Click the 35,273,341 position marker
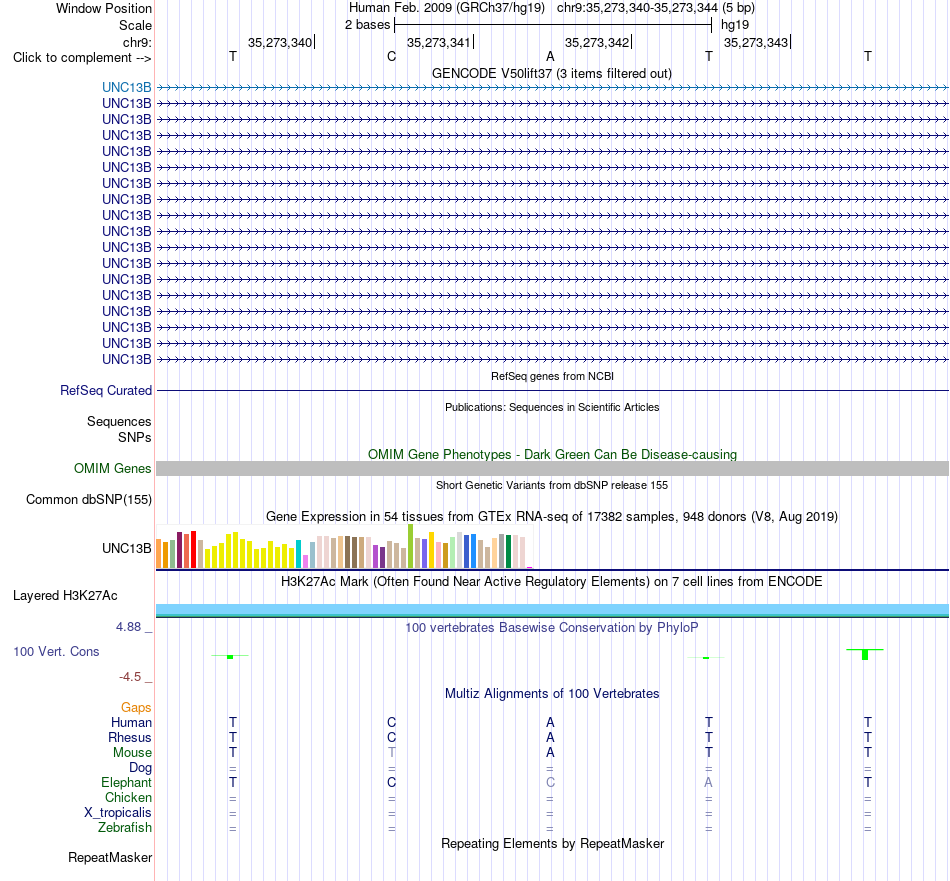 coord(439,42)
